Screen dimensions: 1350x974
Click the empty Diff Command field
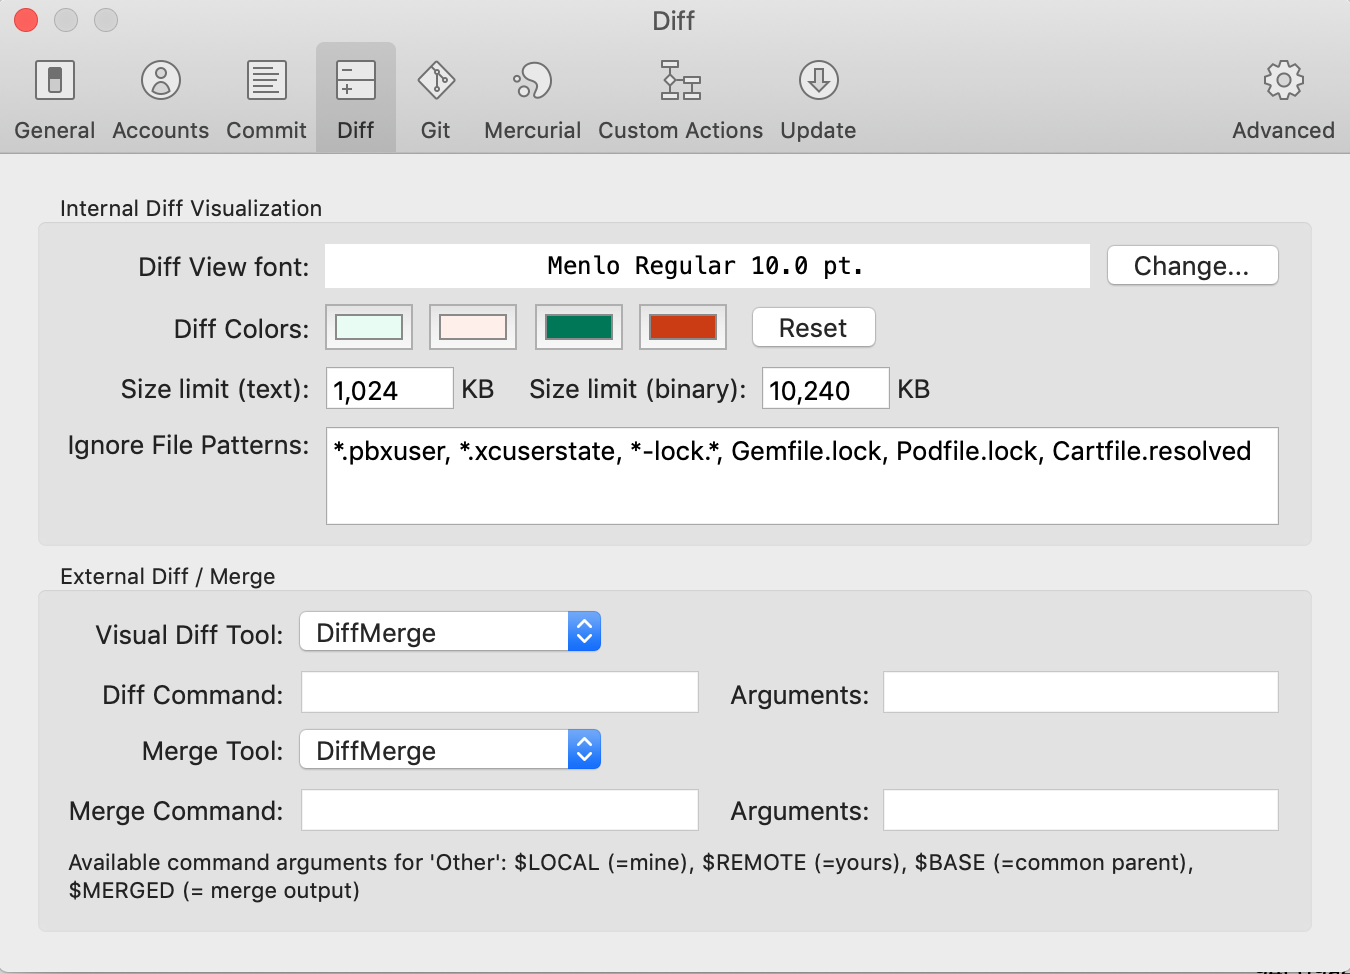point(499,691)
